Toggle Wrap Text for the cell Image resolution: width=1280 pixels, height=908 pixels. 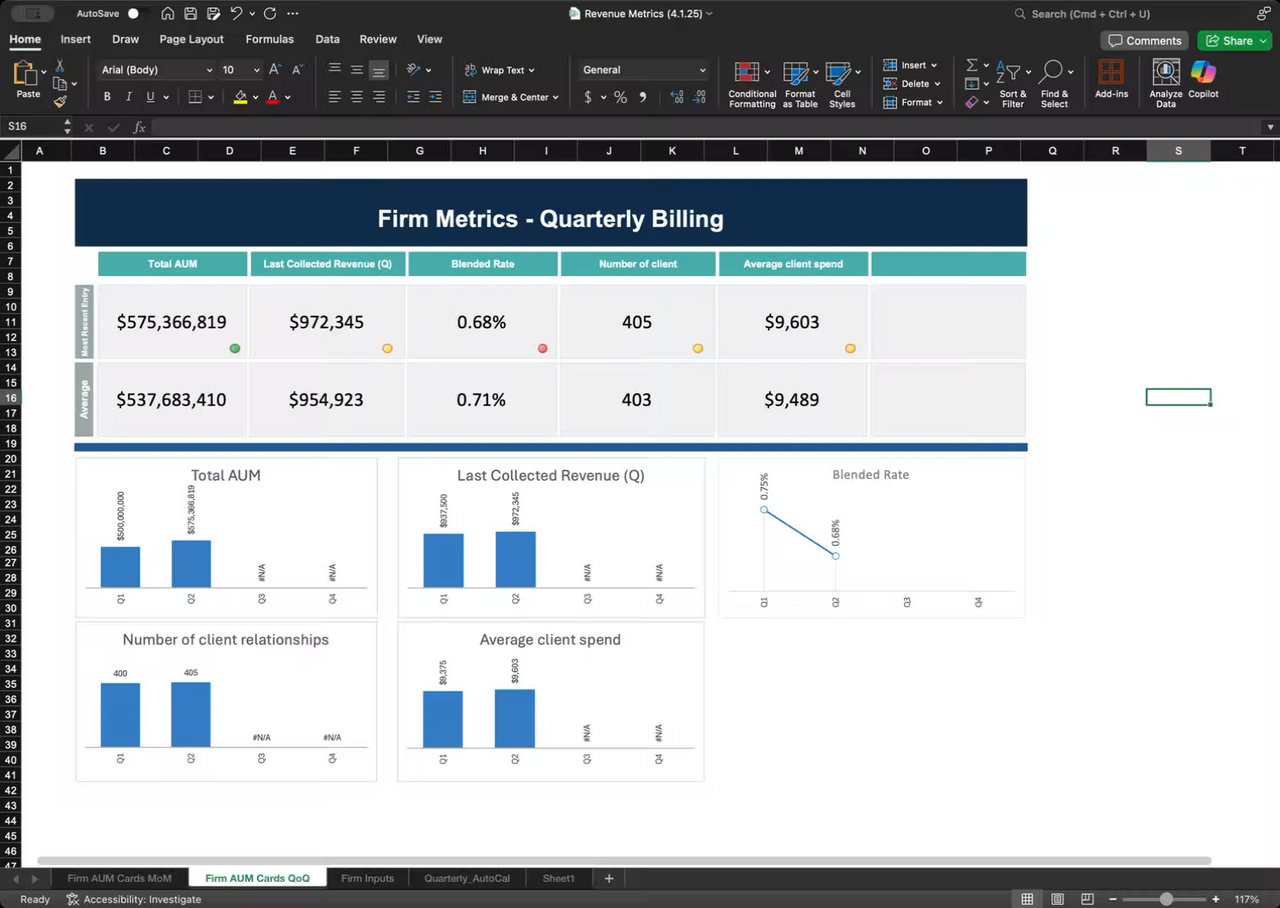499,70
